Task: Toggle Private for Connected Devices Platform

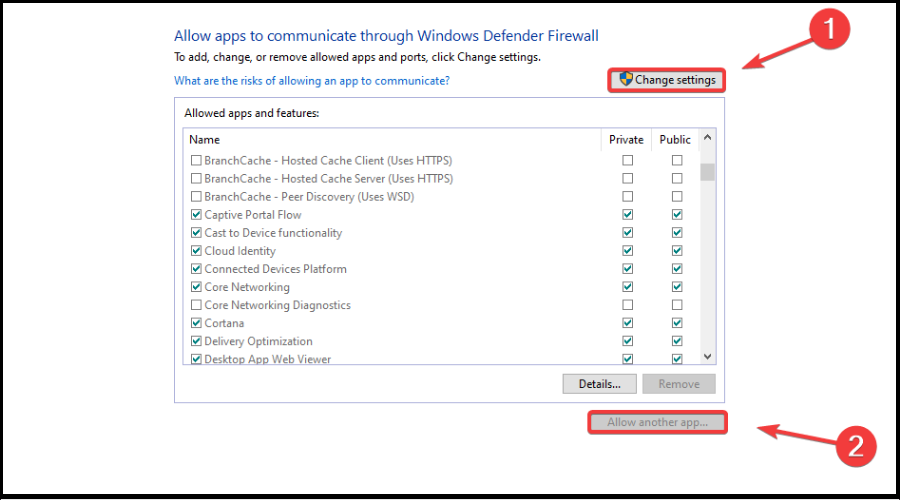Action: (x=627, y=269)
